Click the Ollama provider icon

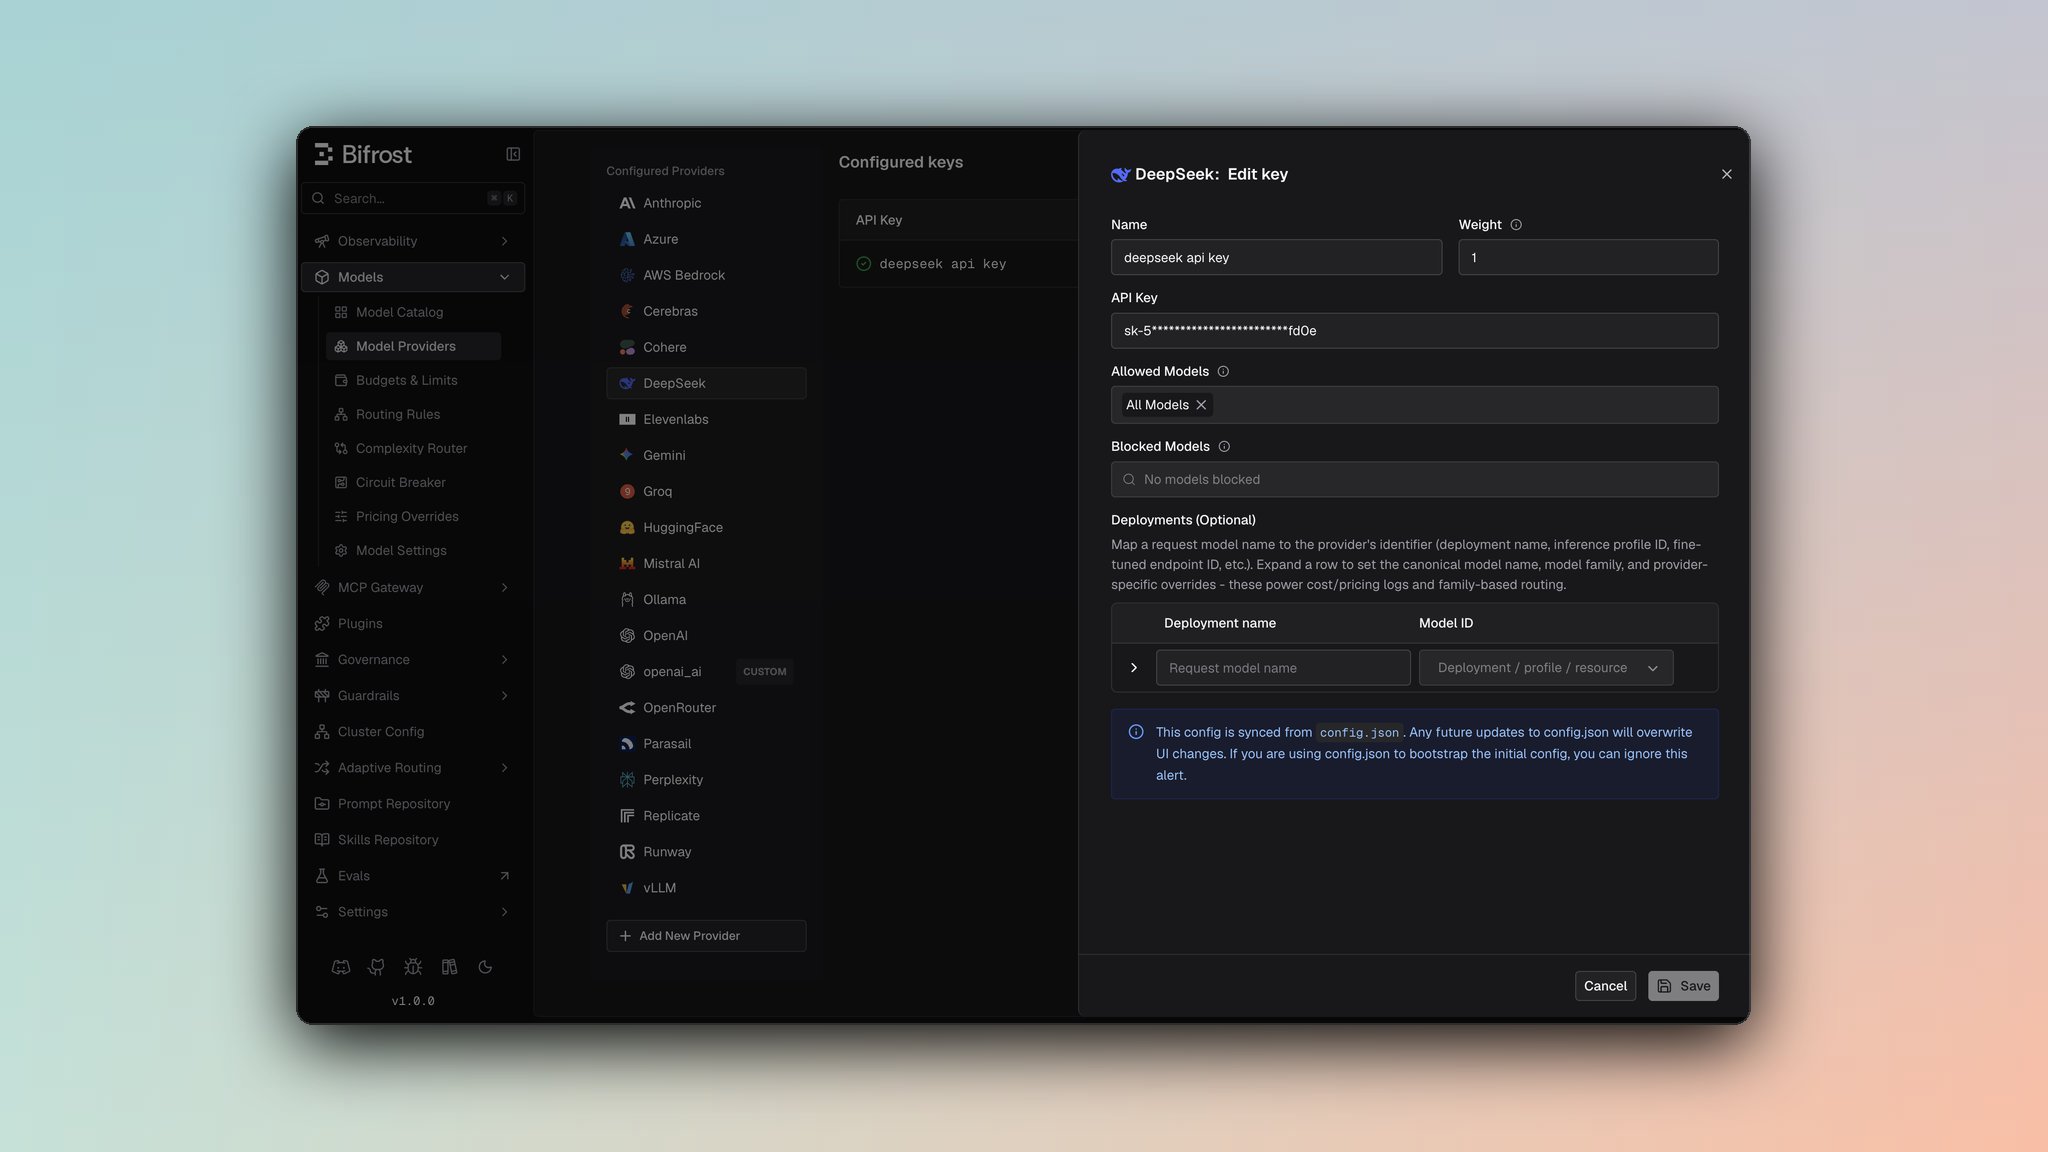point(627,599)
